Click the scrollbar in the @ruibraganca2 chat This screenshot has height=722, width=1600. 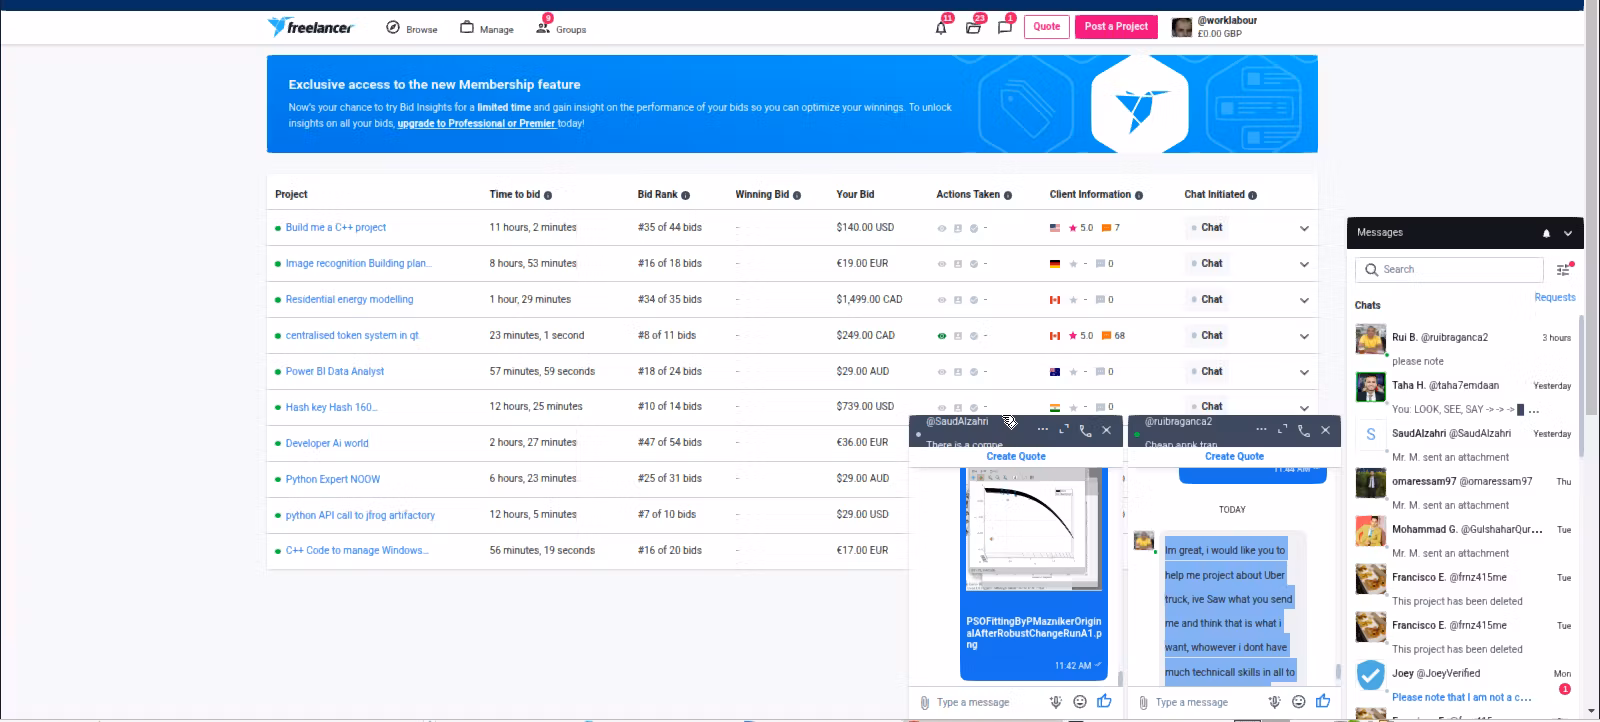[1338, 672]
